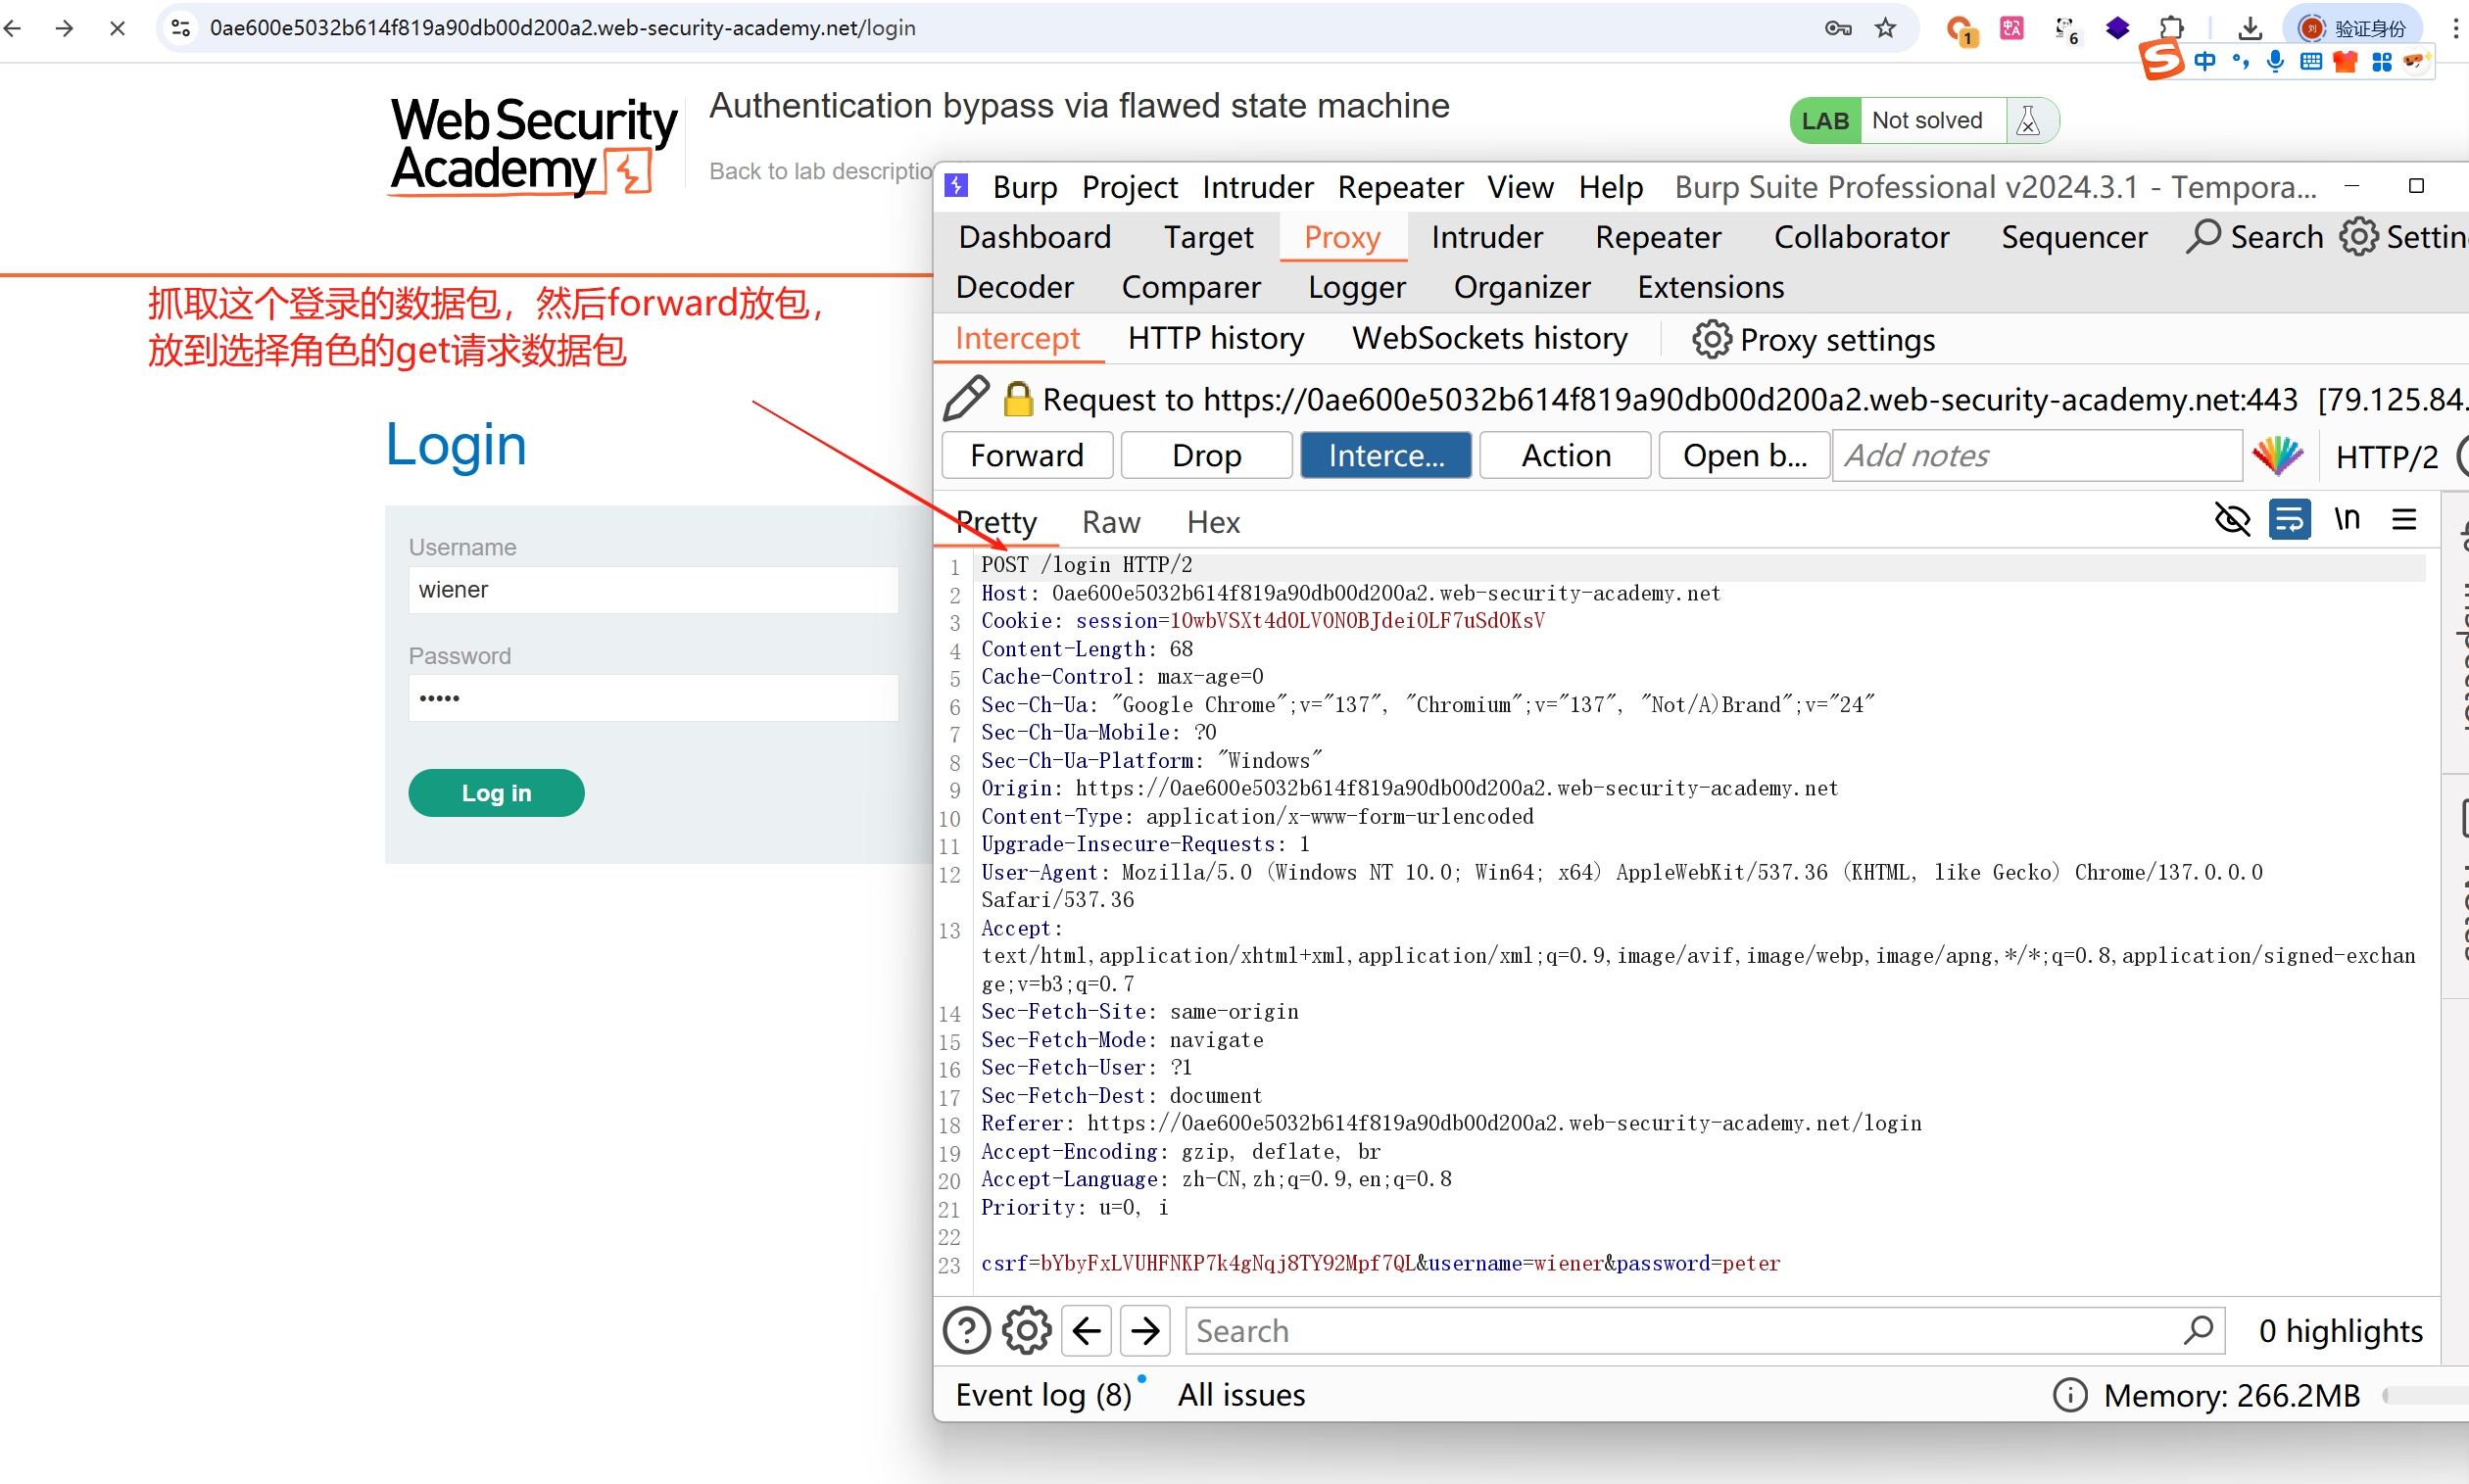
Task: Open search settings gear icon
Action: (x=1026, y=1331)
